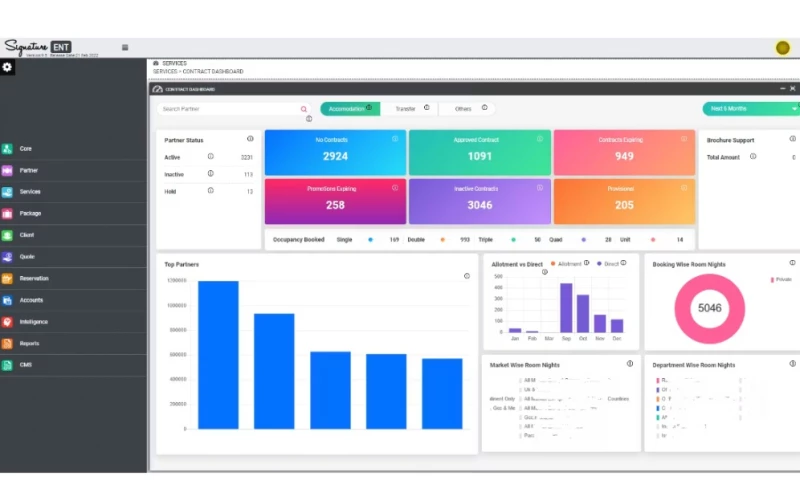Toggle the Private legend in donut chart
Viewport: 800px width, 480px height.
pos(782,280)
